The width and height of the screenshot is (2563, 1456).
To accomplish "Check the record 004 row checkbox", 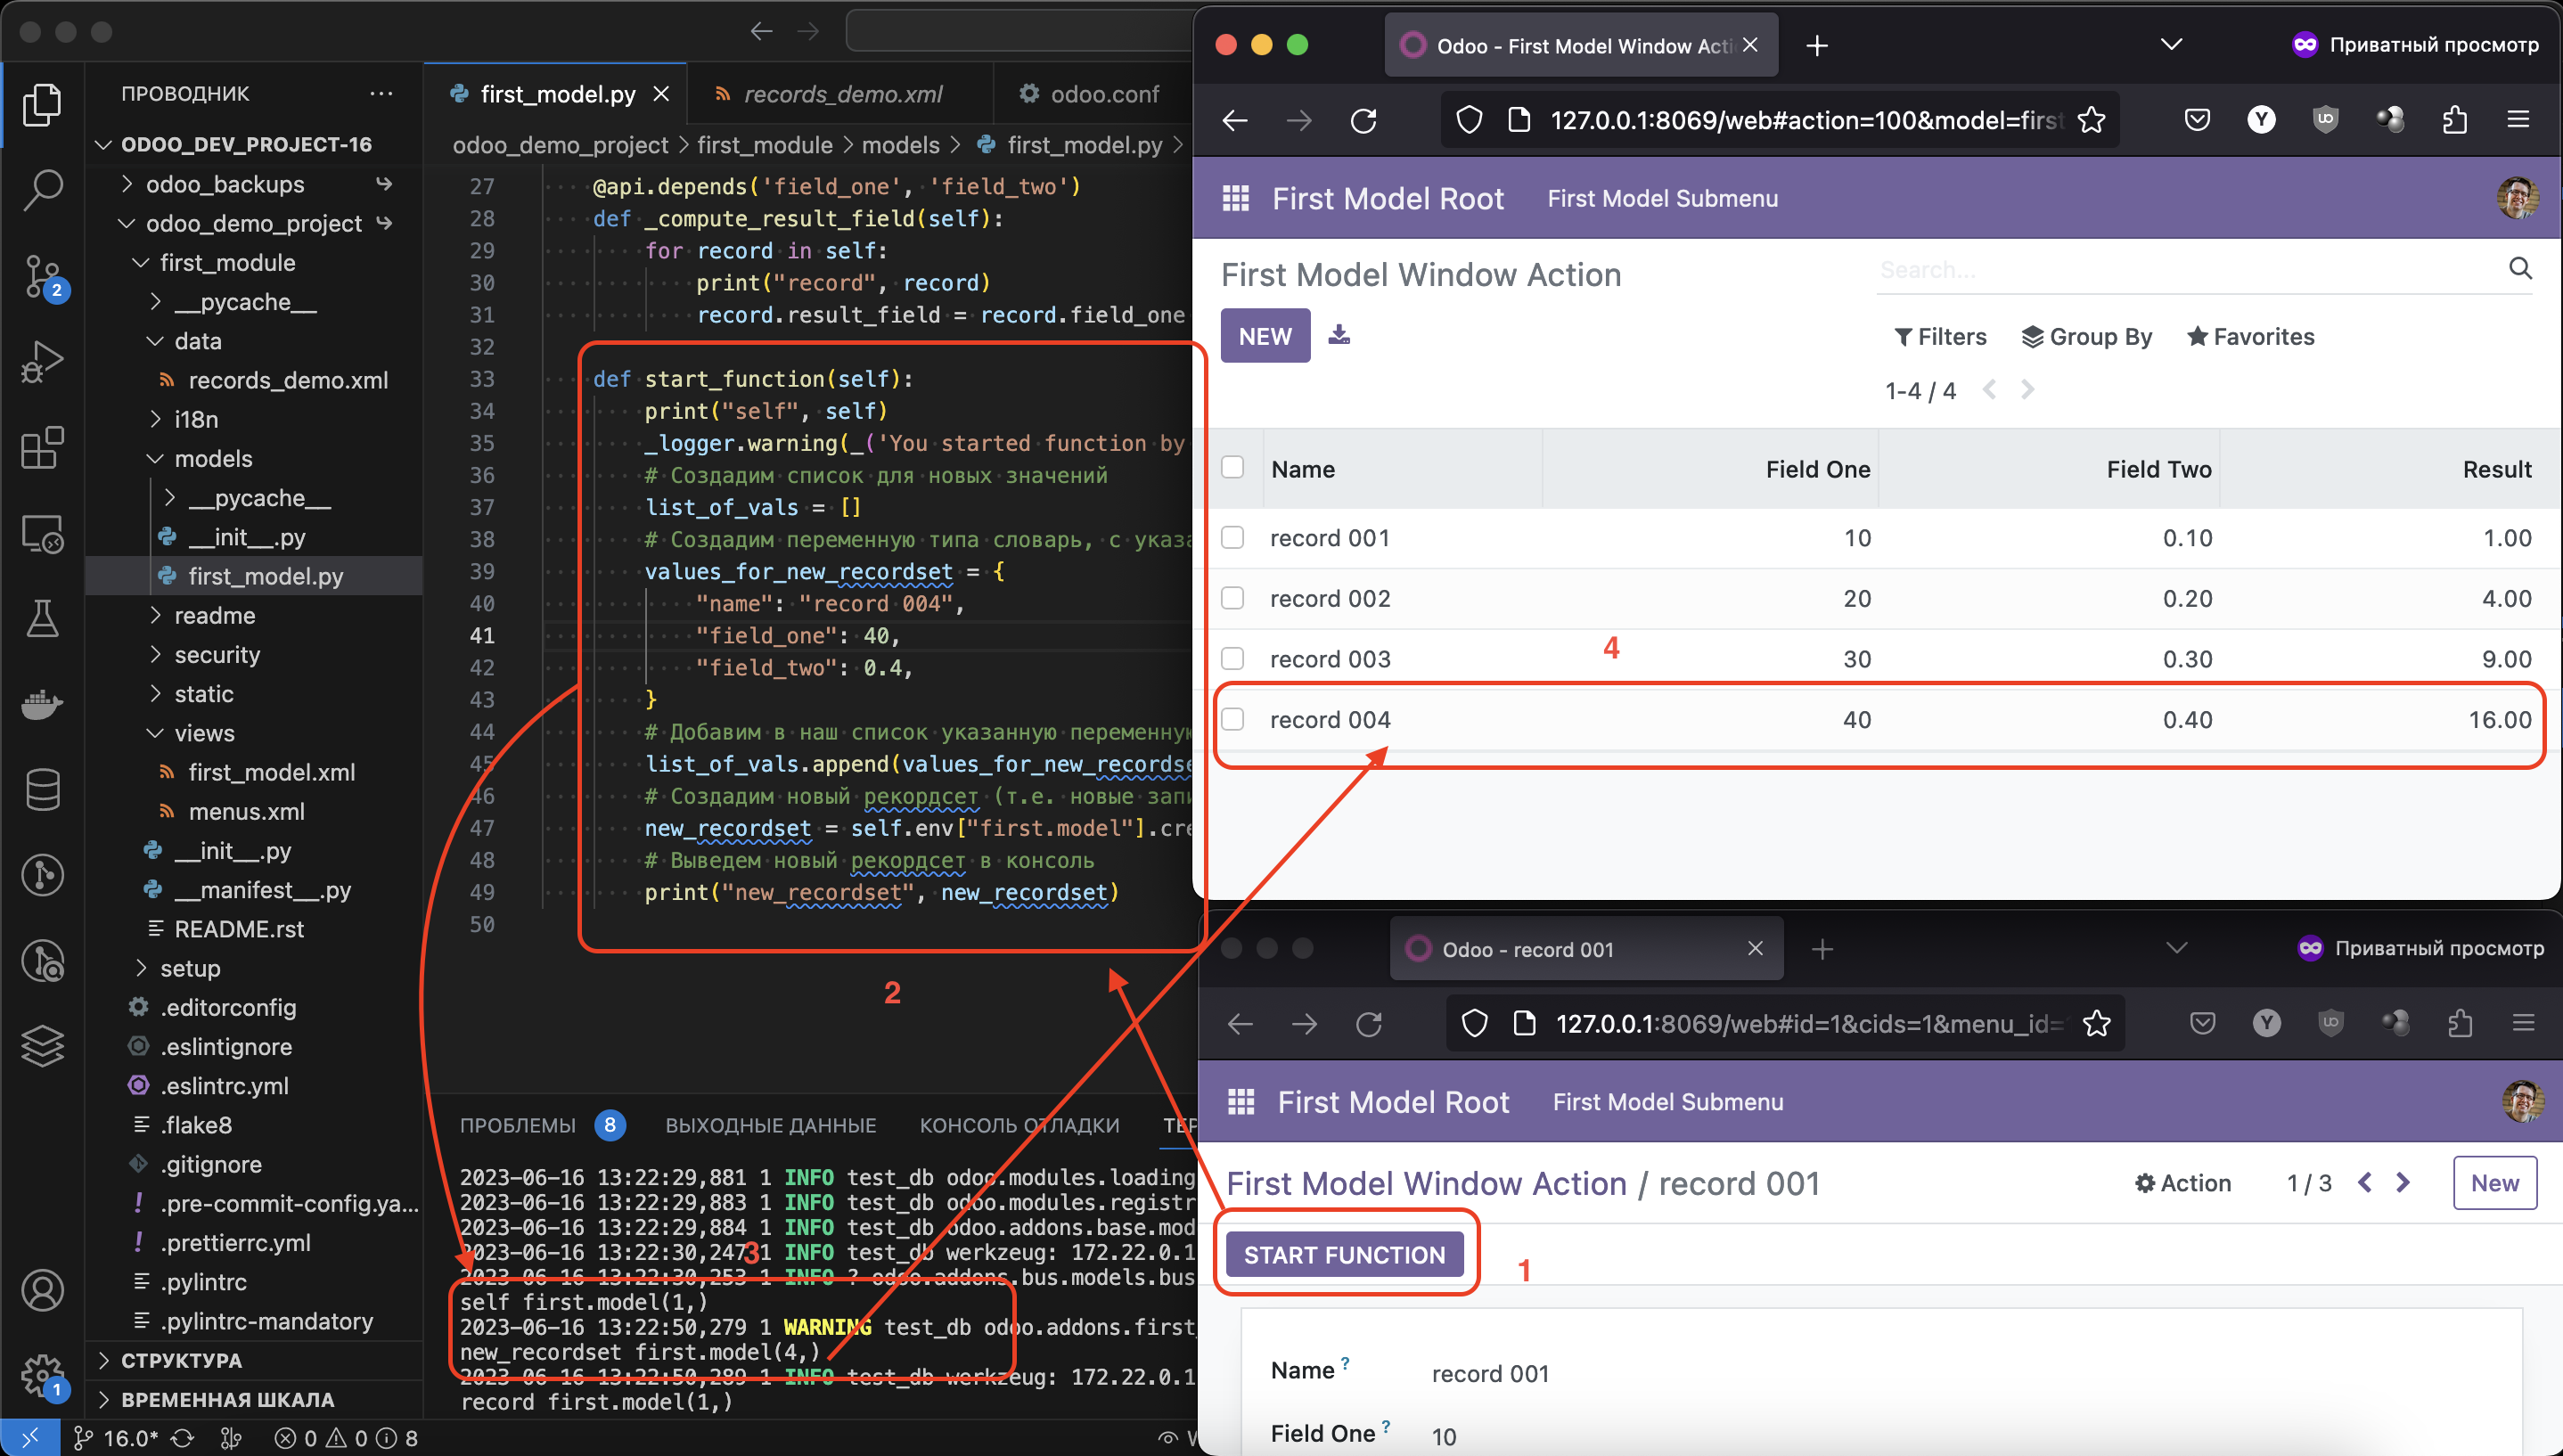I will pyautogui.click(x=1233, y=719).
